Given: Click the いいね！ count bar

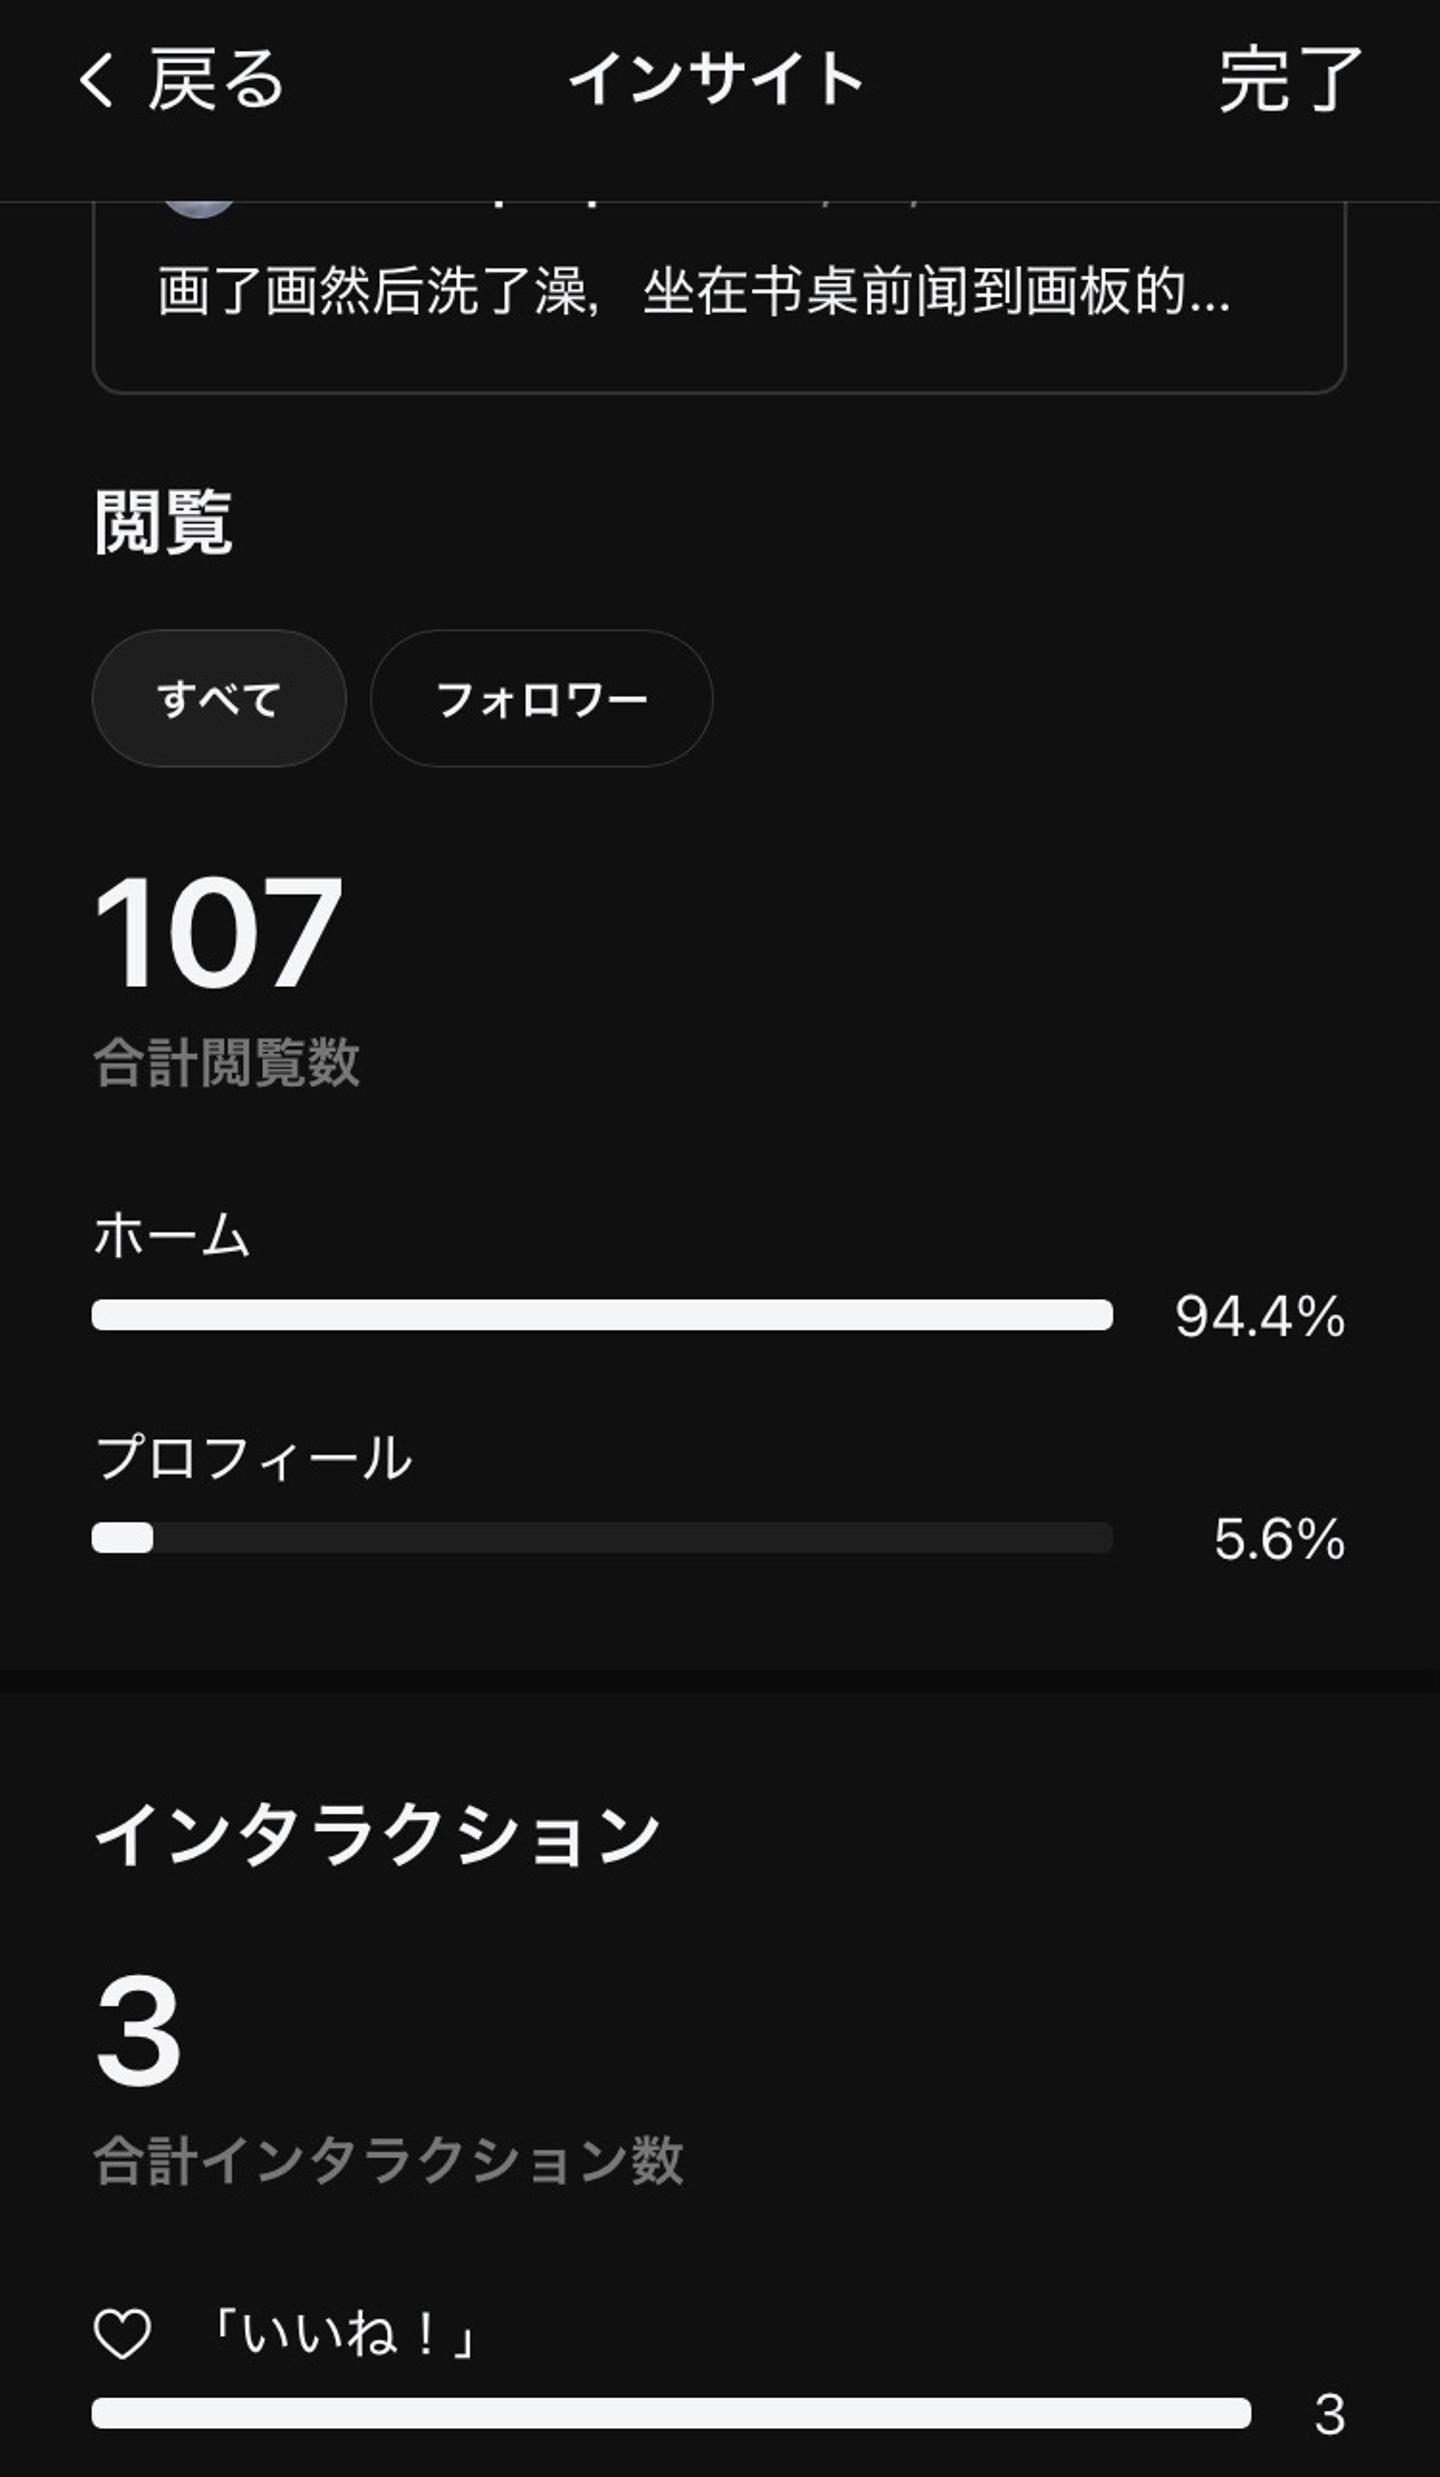Looking at the screenshot, I should coord(671,2412).
